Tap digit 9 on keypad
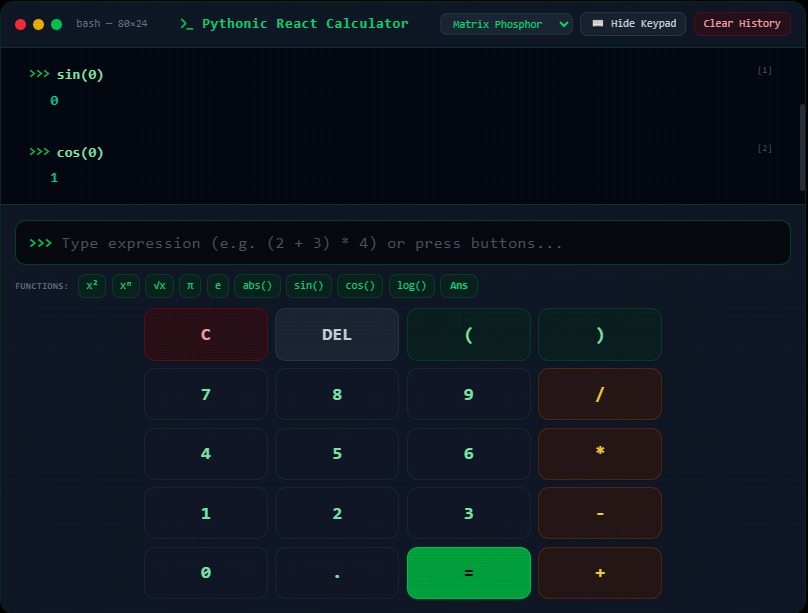This screenshot has width=808, height=613. [x=468, y=394]
